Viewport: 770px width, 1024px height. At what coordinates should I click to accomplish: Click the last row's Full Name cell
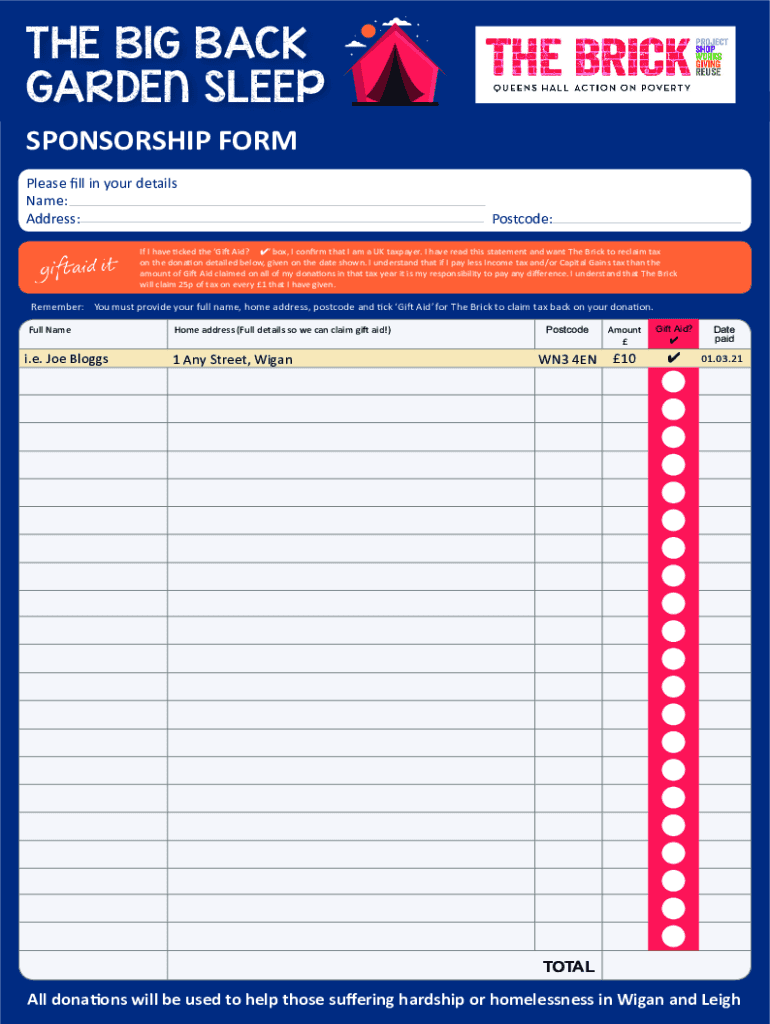click(x=93, y=935)
